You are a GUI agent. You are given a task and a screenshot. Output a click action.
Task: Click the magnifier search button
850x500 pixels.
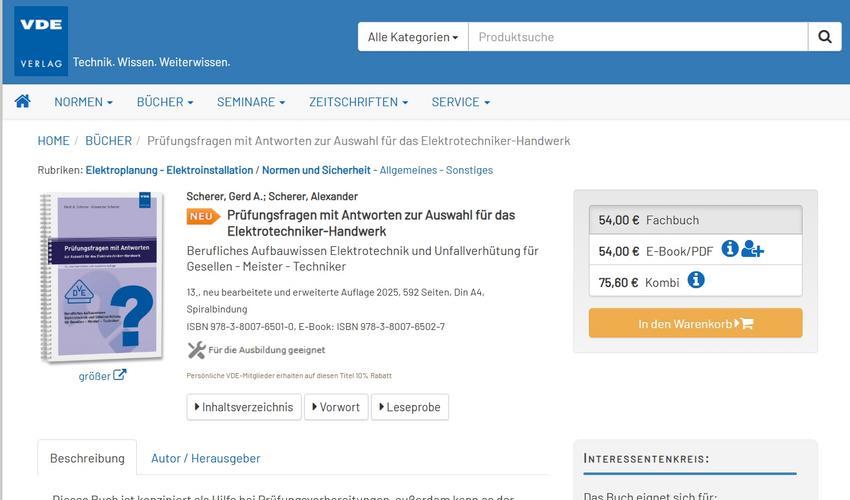click(x=825, y=37)
